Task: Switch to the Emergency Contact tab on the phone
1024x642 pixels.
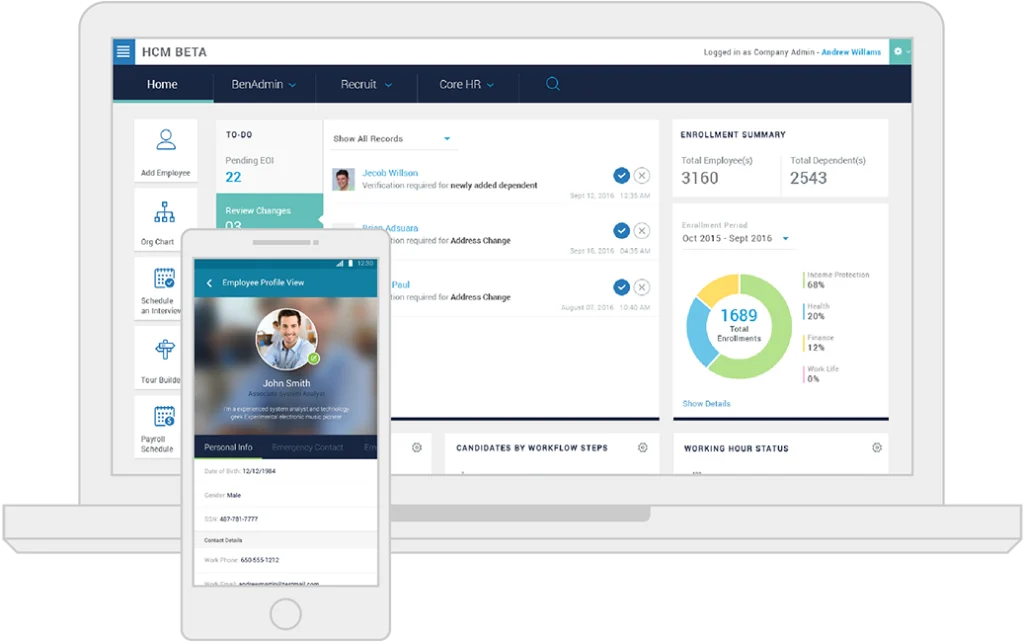Action: (308, 447)
